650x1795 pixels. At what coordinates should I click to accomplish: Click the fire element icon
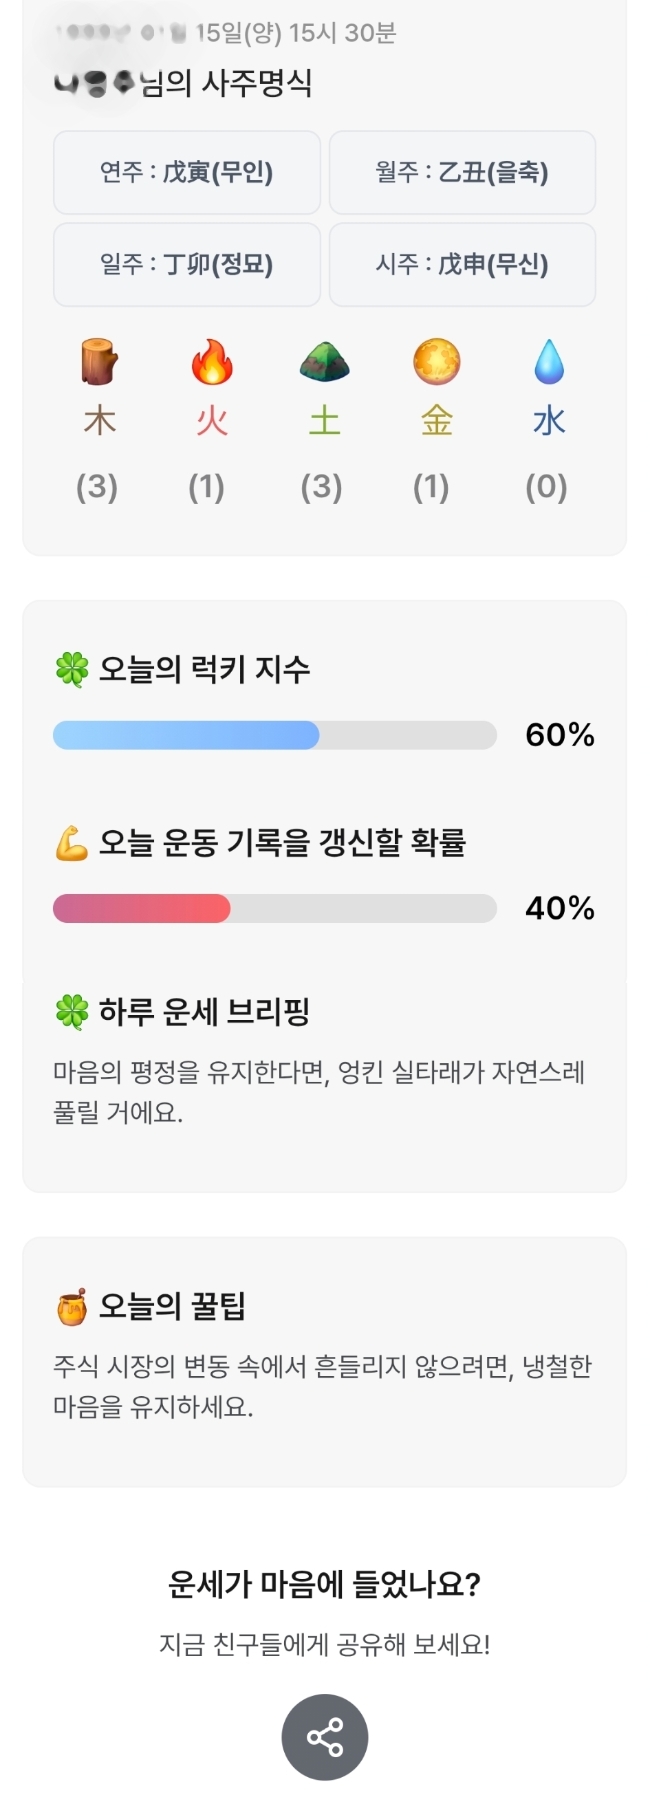pos(212,361)
